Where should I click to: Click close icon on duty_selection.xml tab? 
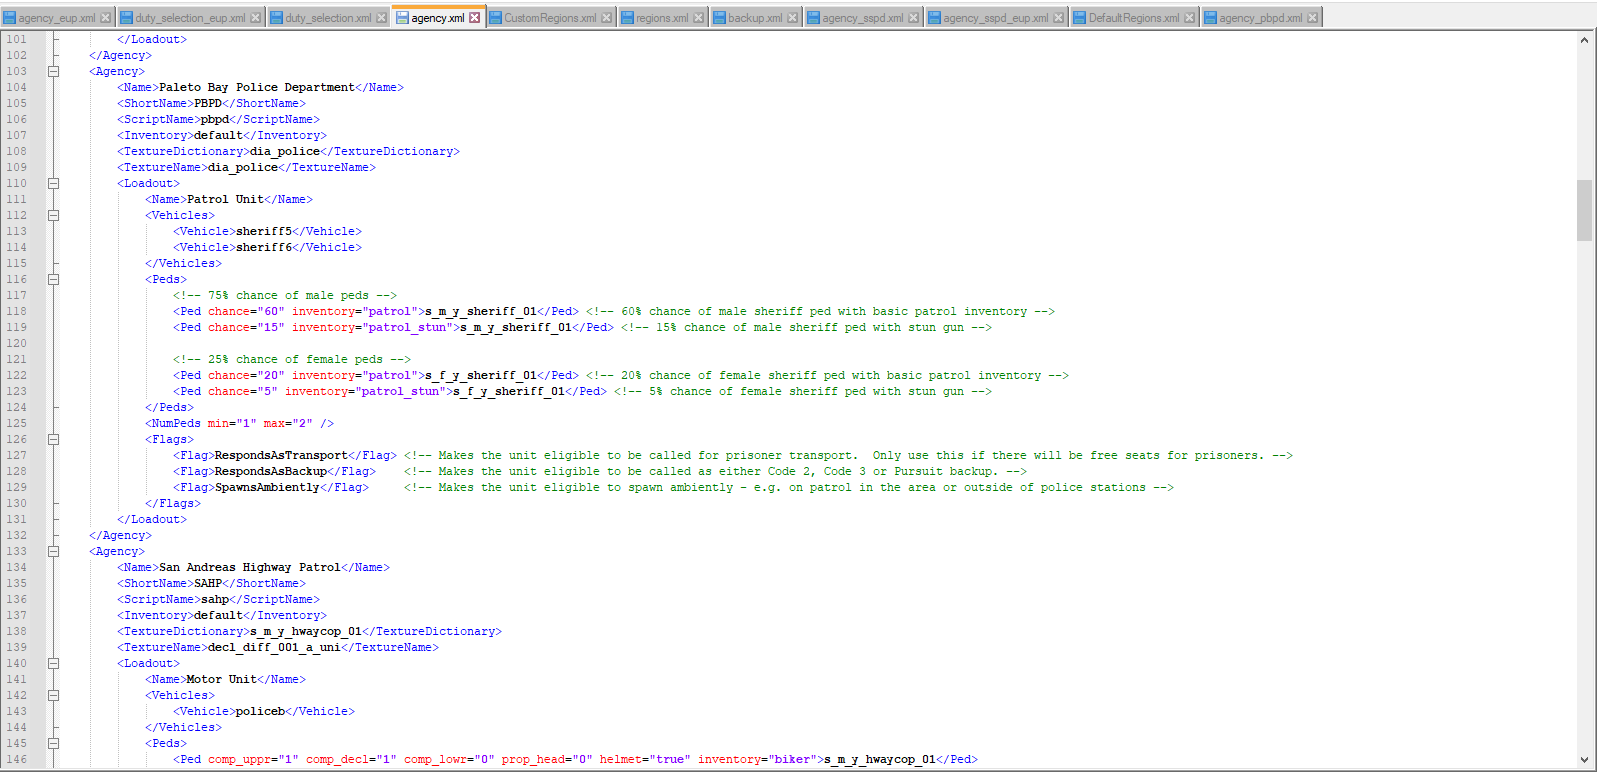pos(381,18)
